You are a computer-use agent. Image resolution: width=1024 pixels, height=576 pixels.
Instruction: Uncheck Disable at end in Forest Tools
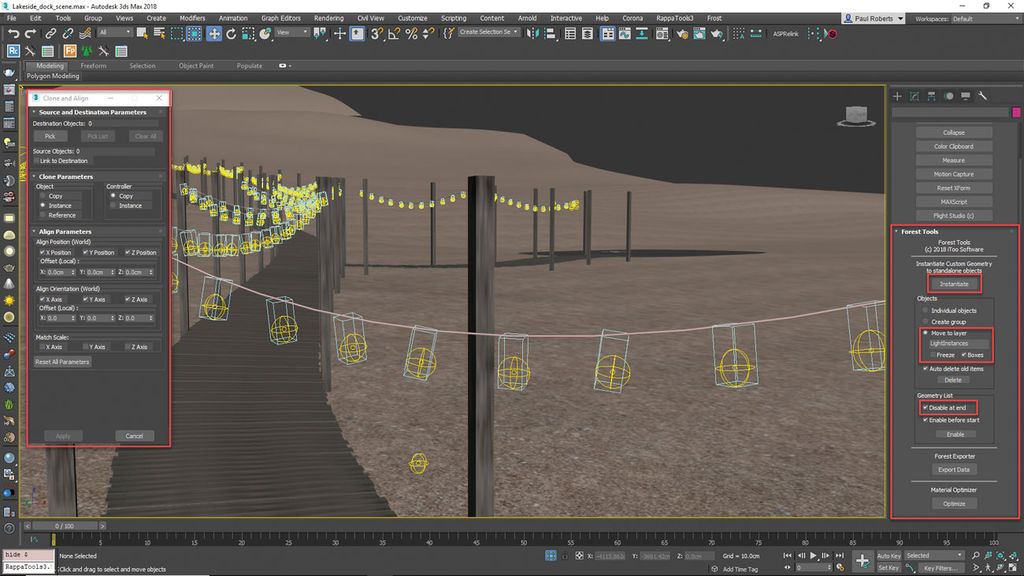(x=926, y=407)
